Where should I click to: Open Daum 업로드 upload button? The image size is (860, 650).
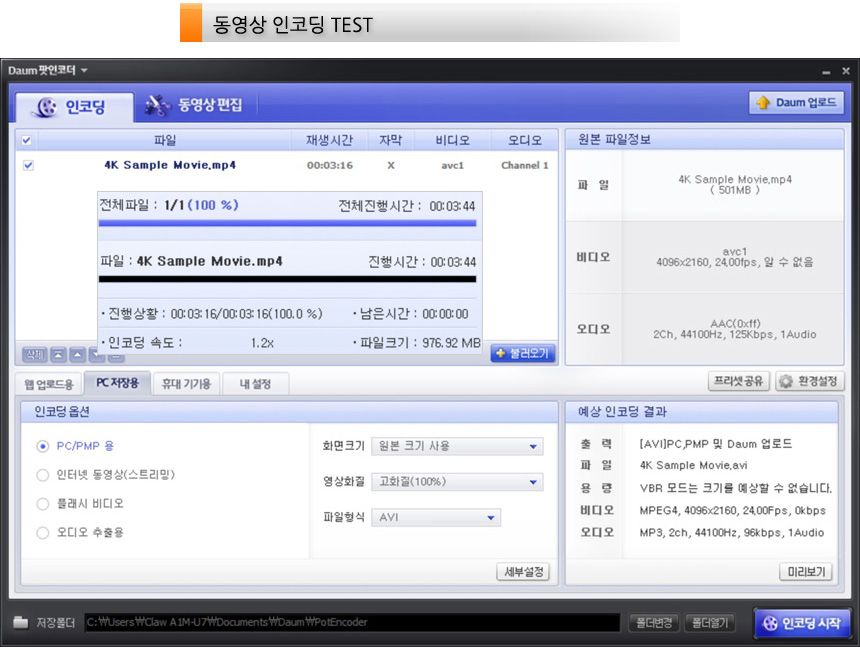(x=796, y=103)
